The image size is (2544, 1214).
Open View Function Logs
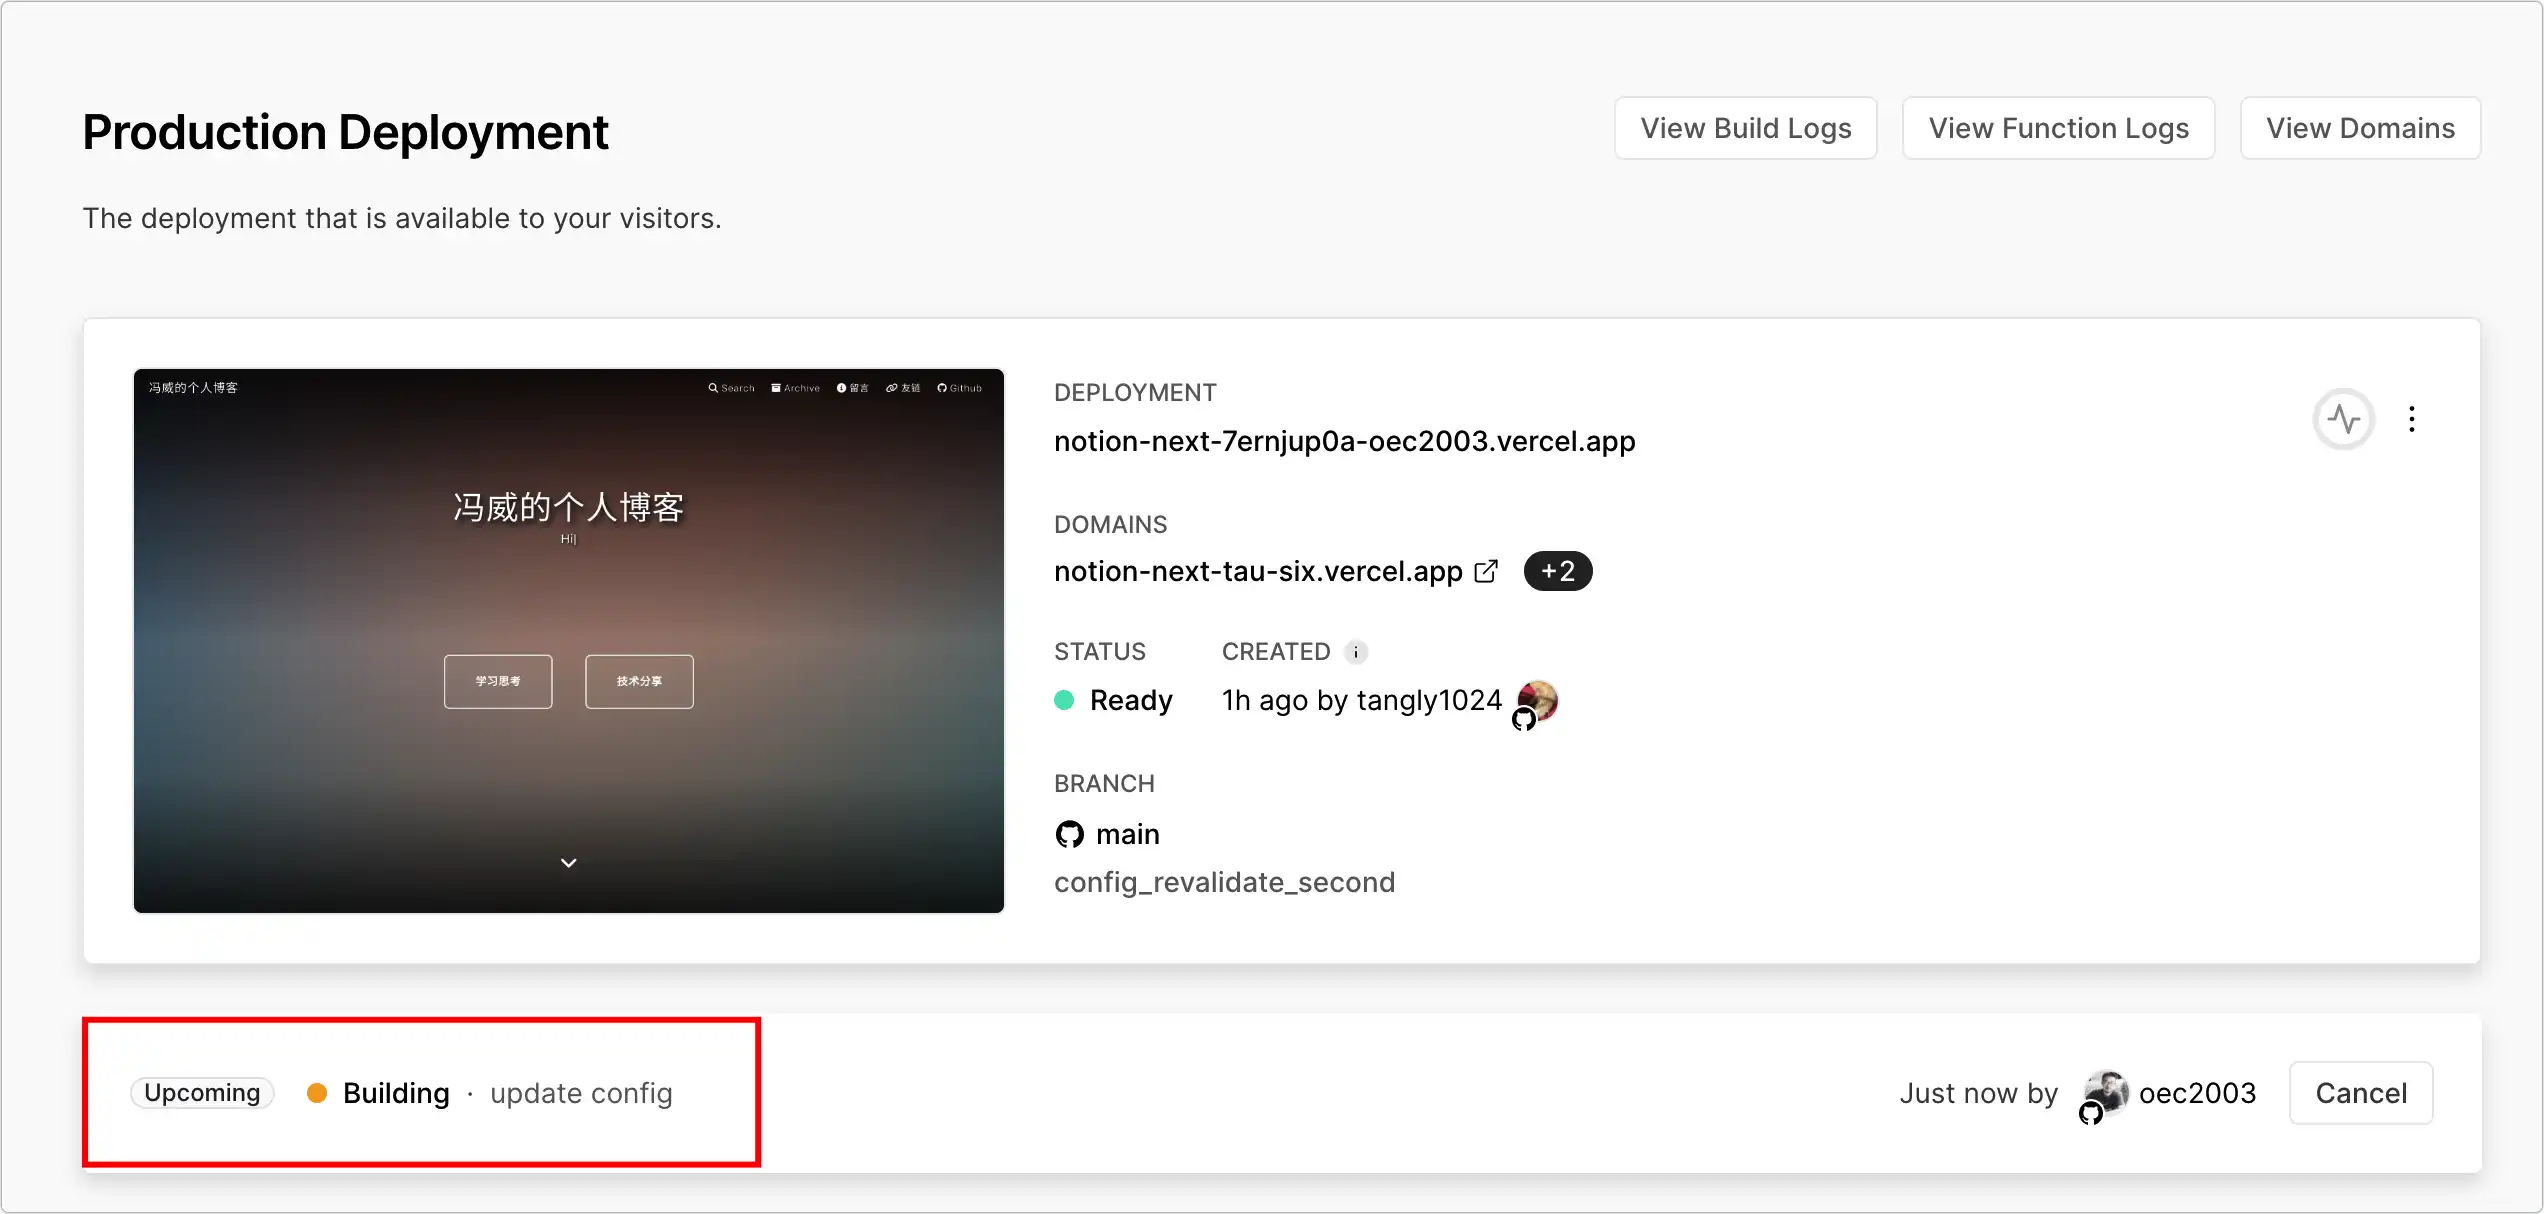[x=2058, y=128]
